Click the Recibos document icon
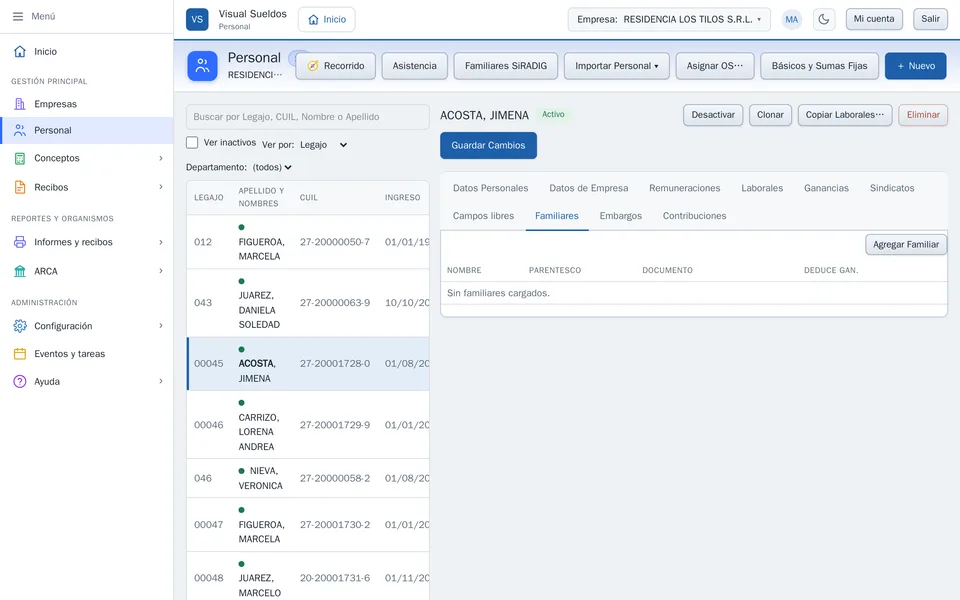This screenshot has width=960, height=600. pos(20,187)
